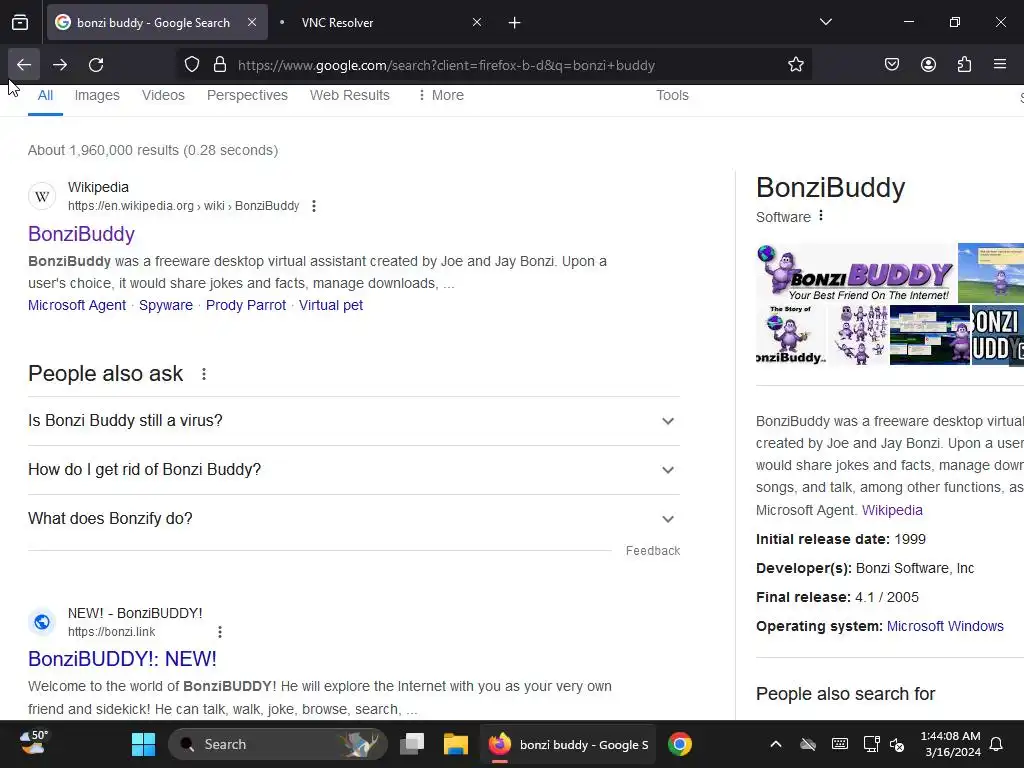
Task: Open weather widget showing 50°
Action: click(x=34, y=743)
